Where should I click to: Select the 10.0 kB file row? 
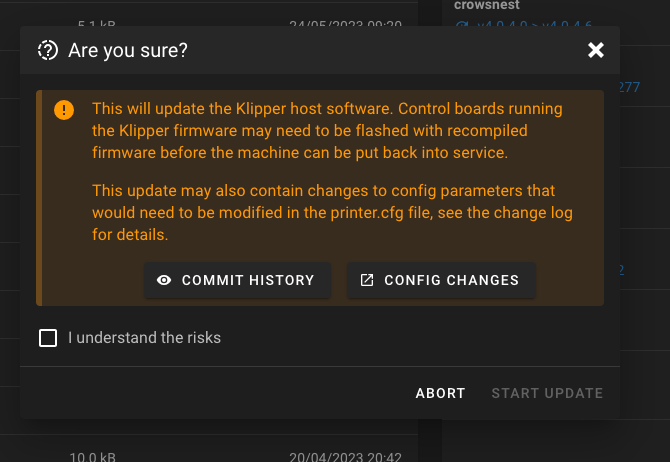pos(209,449)
